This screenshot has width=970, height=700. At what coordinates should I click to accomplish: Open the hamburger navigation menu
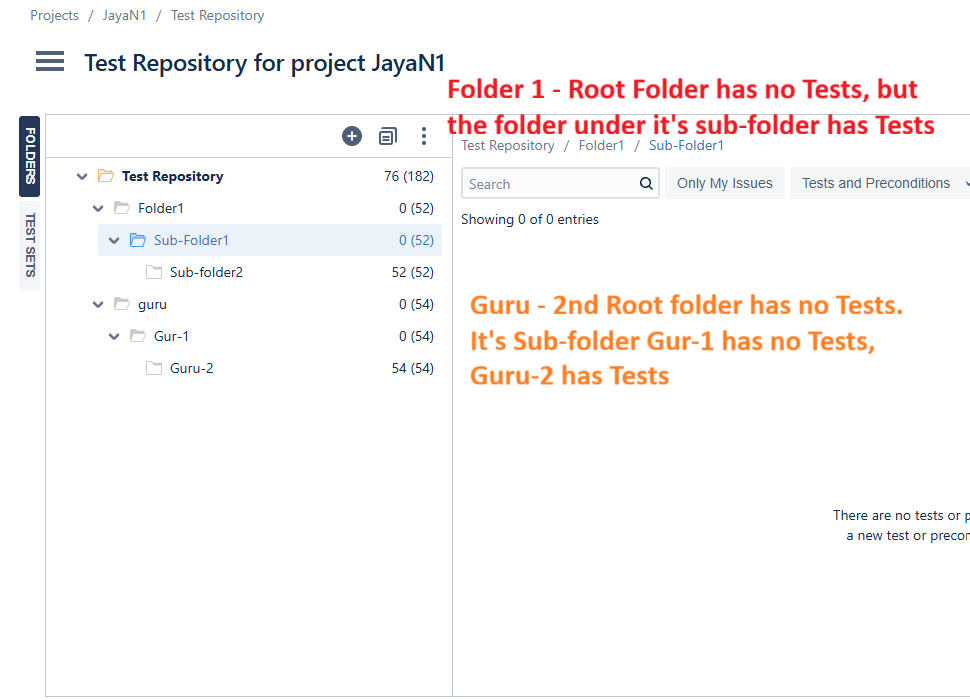(50, 62)
